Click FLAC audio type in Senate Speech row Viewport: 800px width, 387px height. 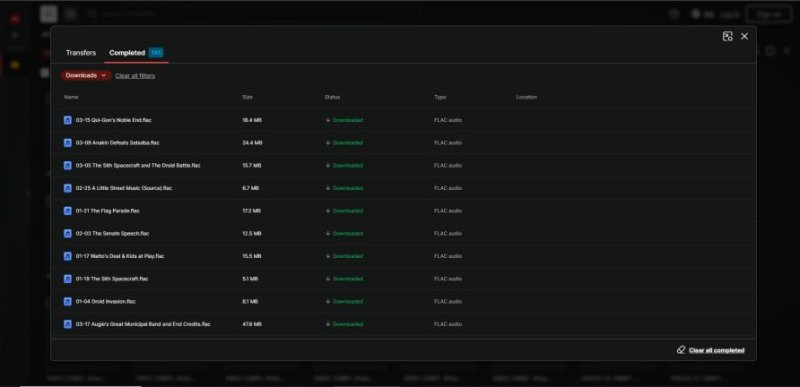click(448, 234)
